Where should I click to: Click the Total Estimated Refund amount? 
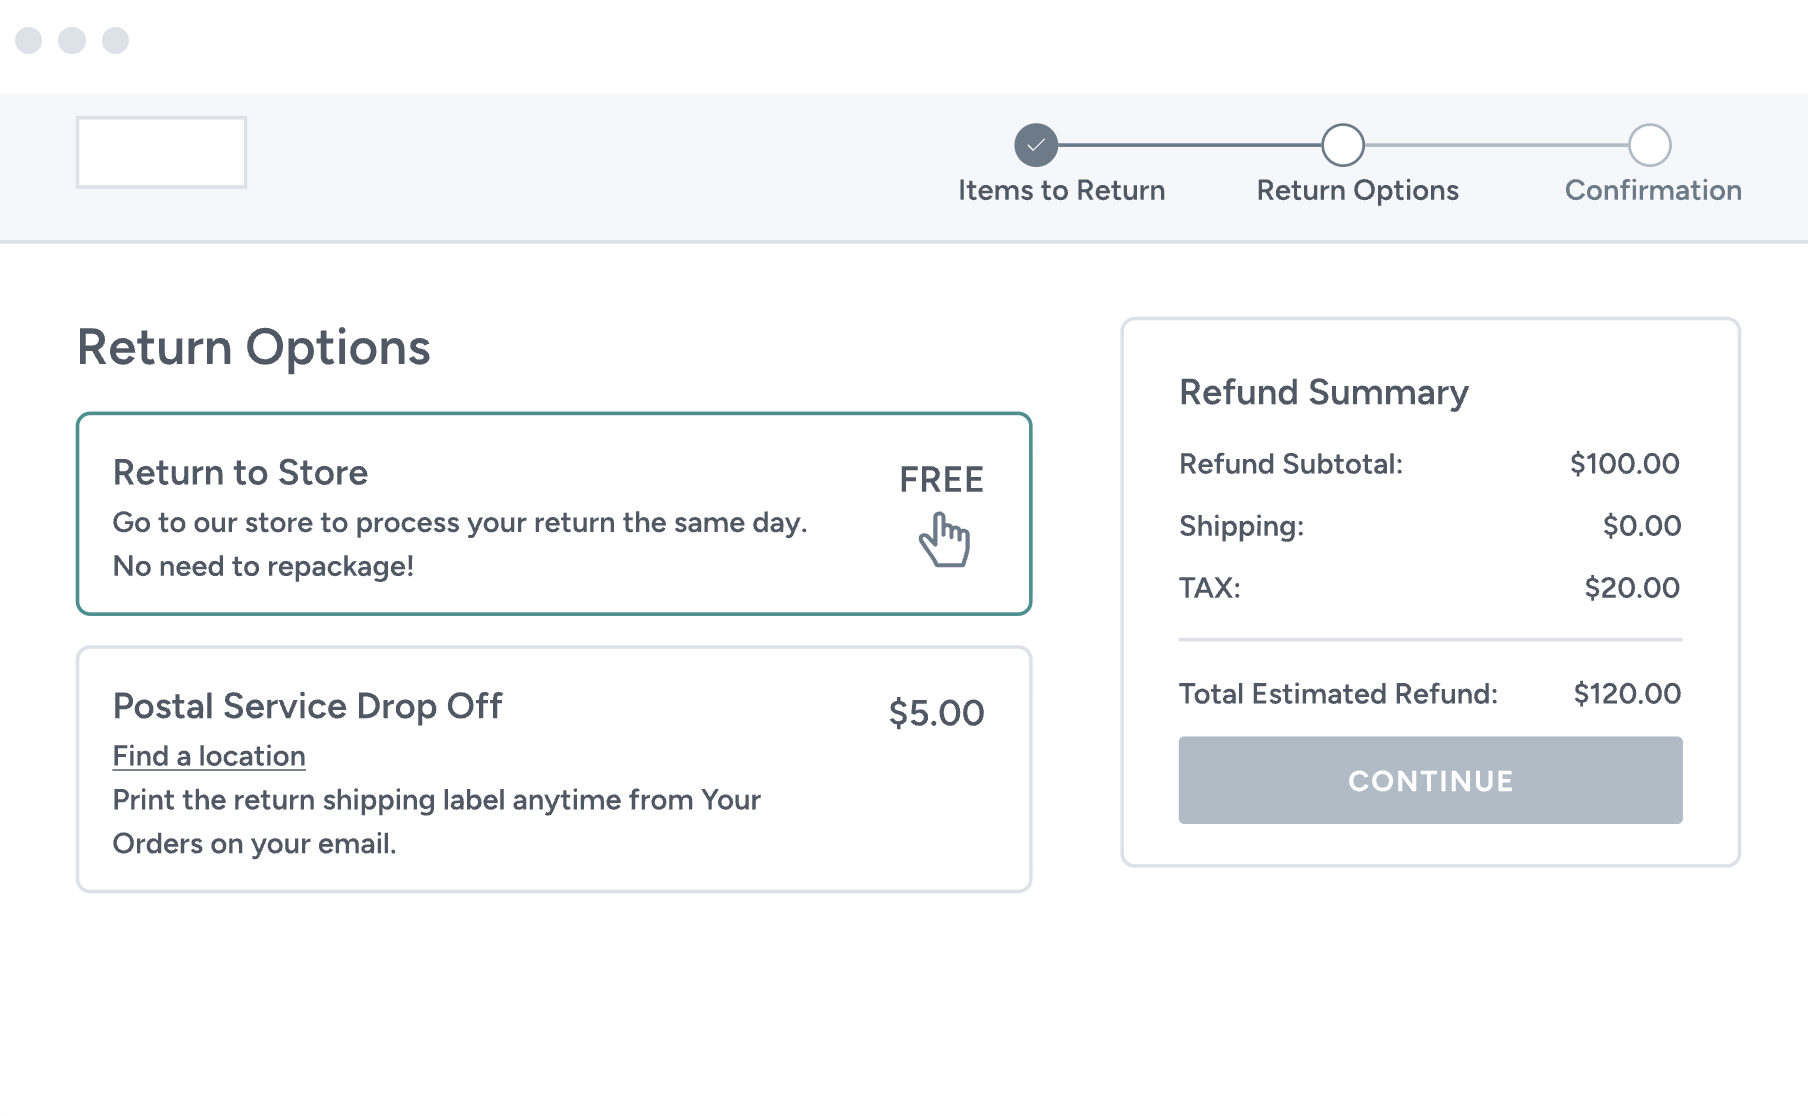pos(1626,693)
